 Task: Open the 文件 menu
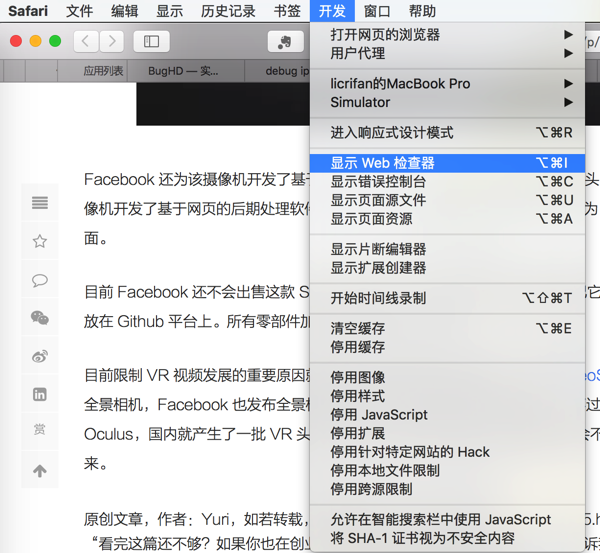pos(80,11)
